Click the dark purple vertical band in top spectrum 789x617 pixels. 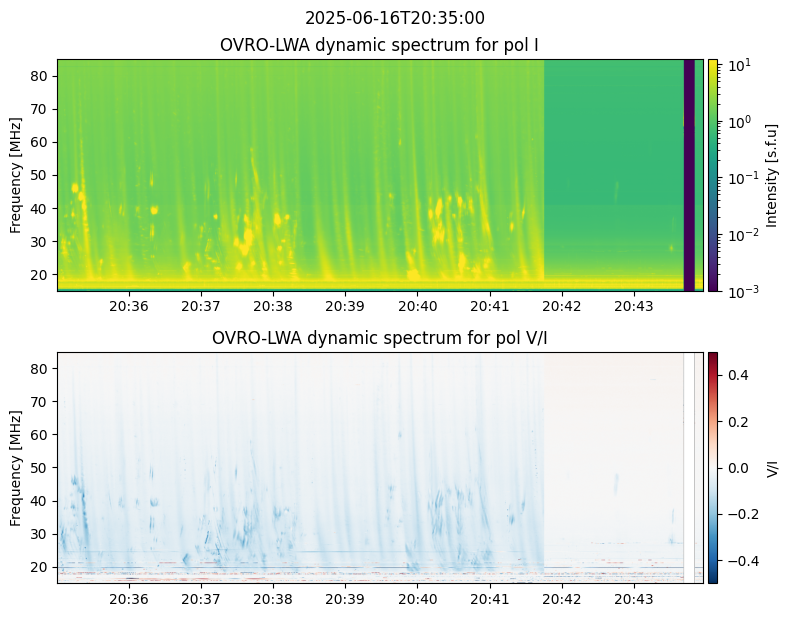click(x=689, y=175)
